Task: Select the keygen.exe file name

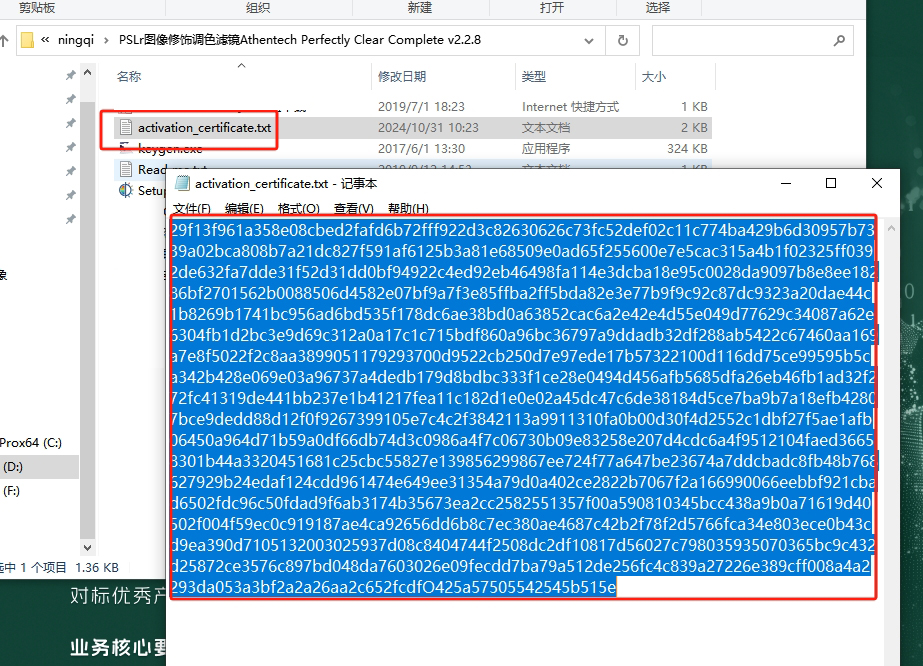Action: click(170, 148)
